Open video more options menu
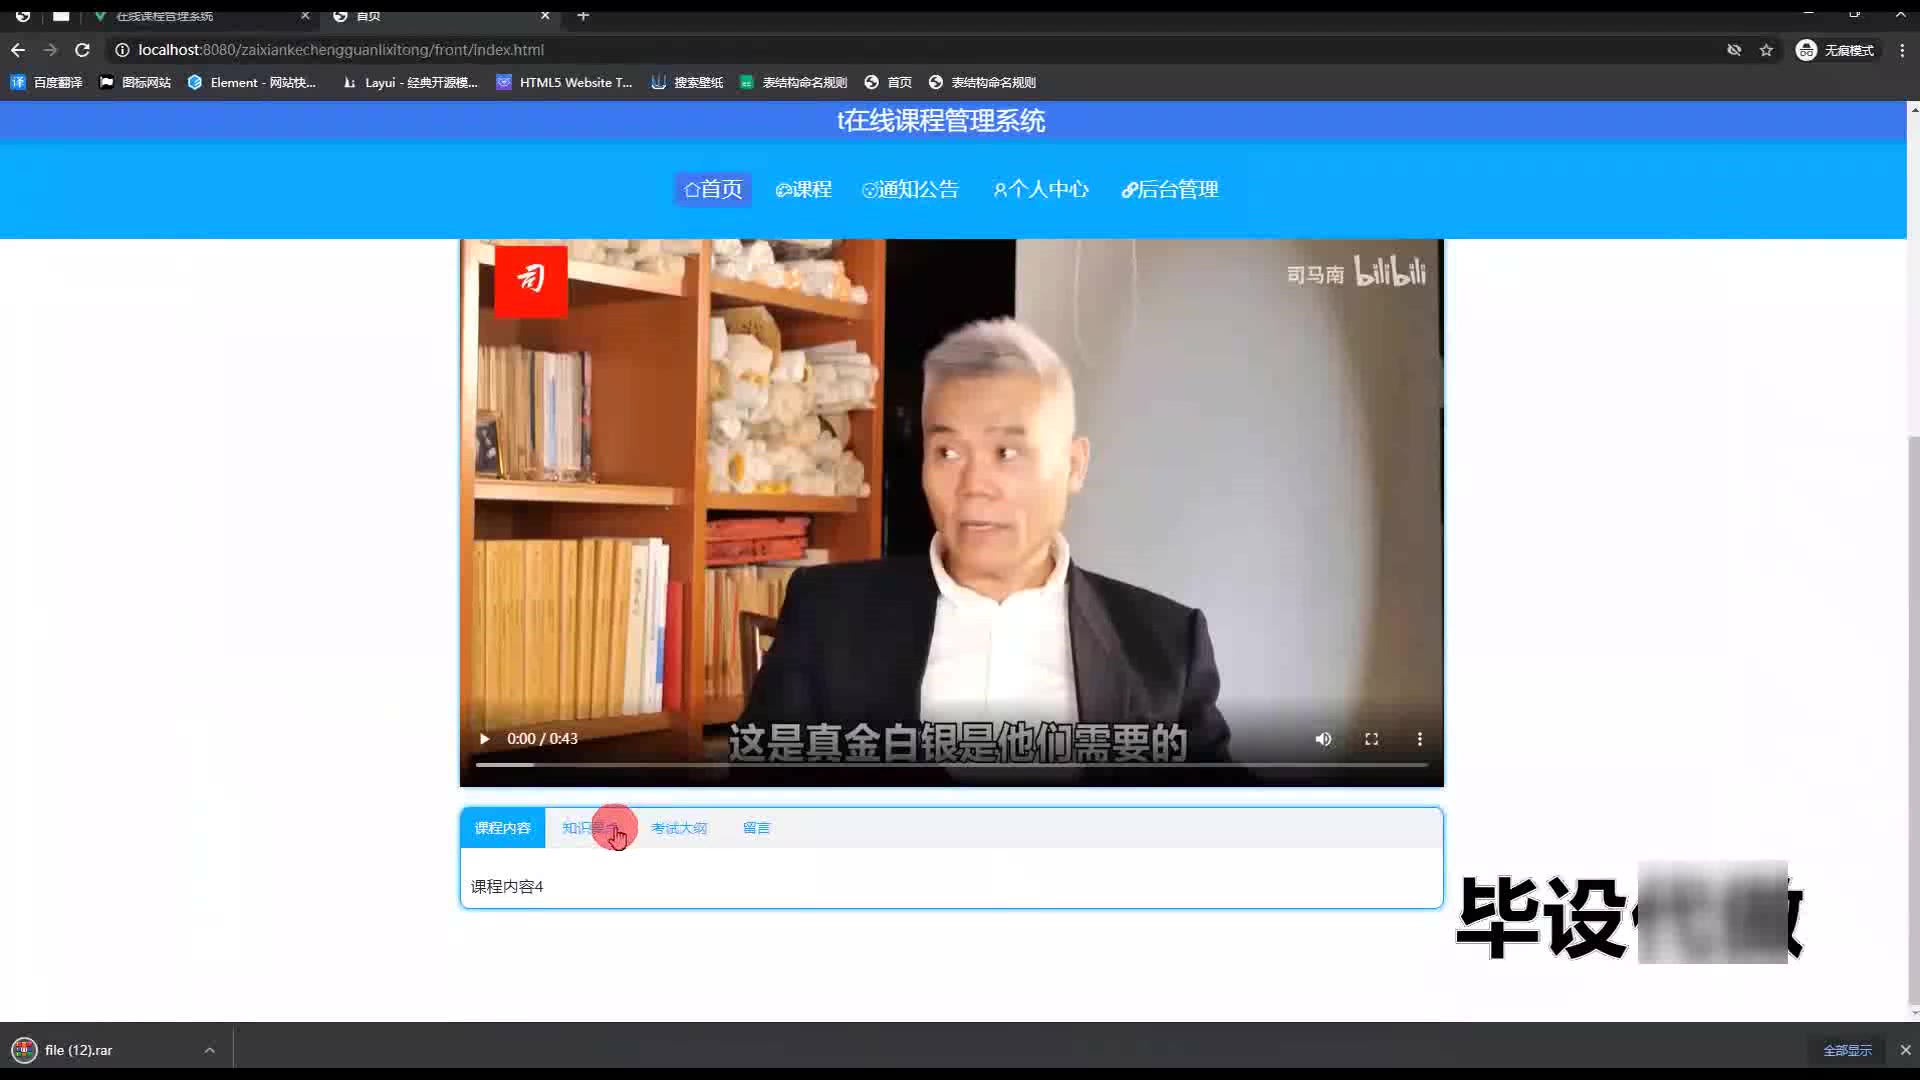The width and height of the screenshot is (1920, 1080). (x=1419, y=739)
